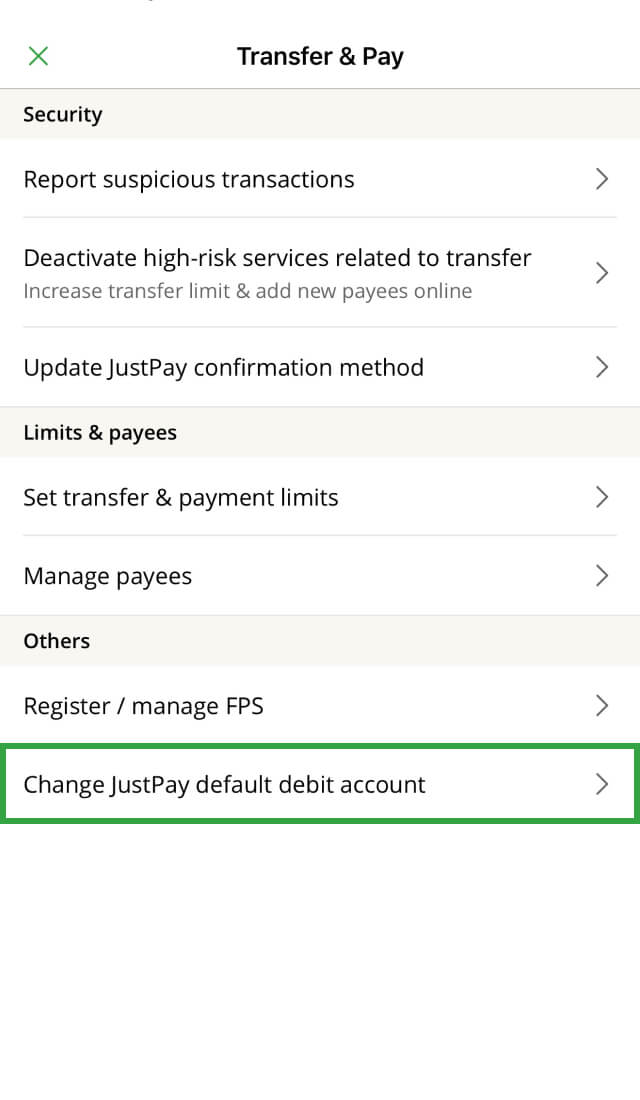Tap the chevron for Update JustPay confirmation method
The height and width of the screenshot is (1100, 640).
tap(601, 367)
